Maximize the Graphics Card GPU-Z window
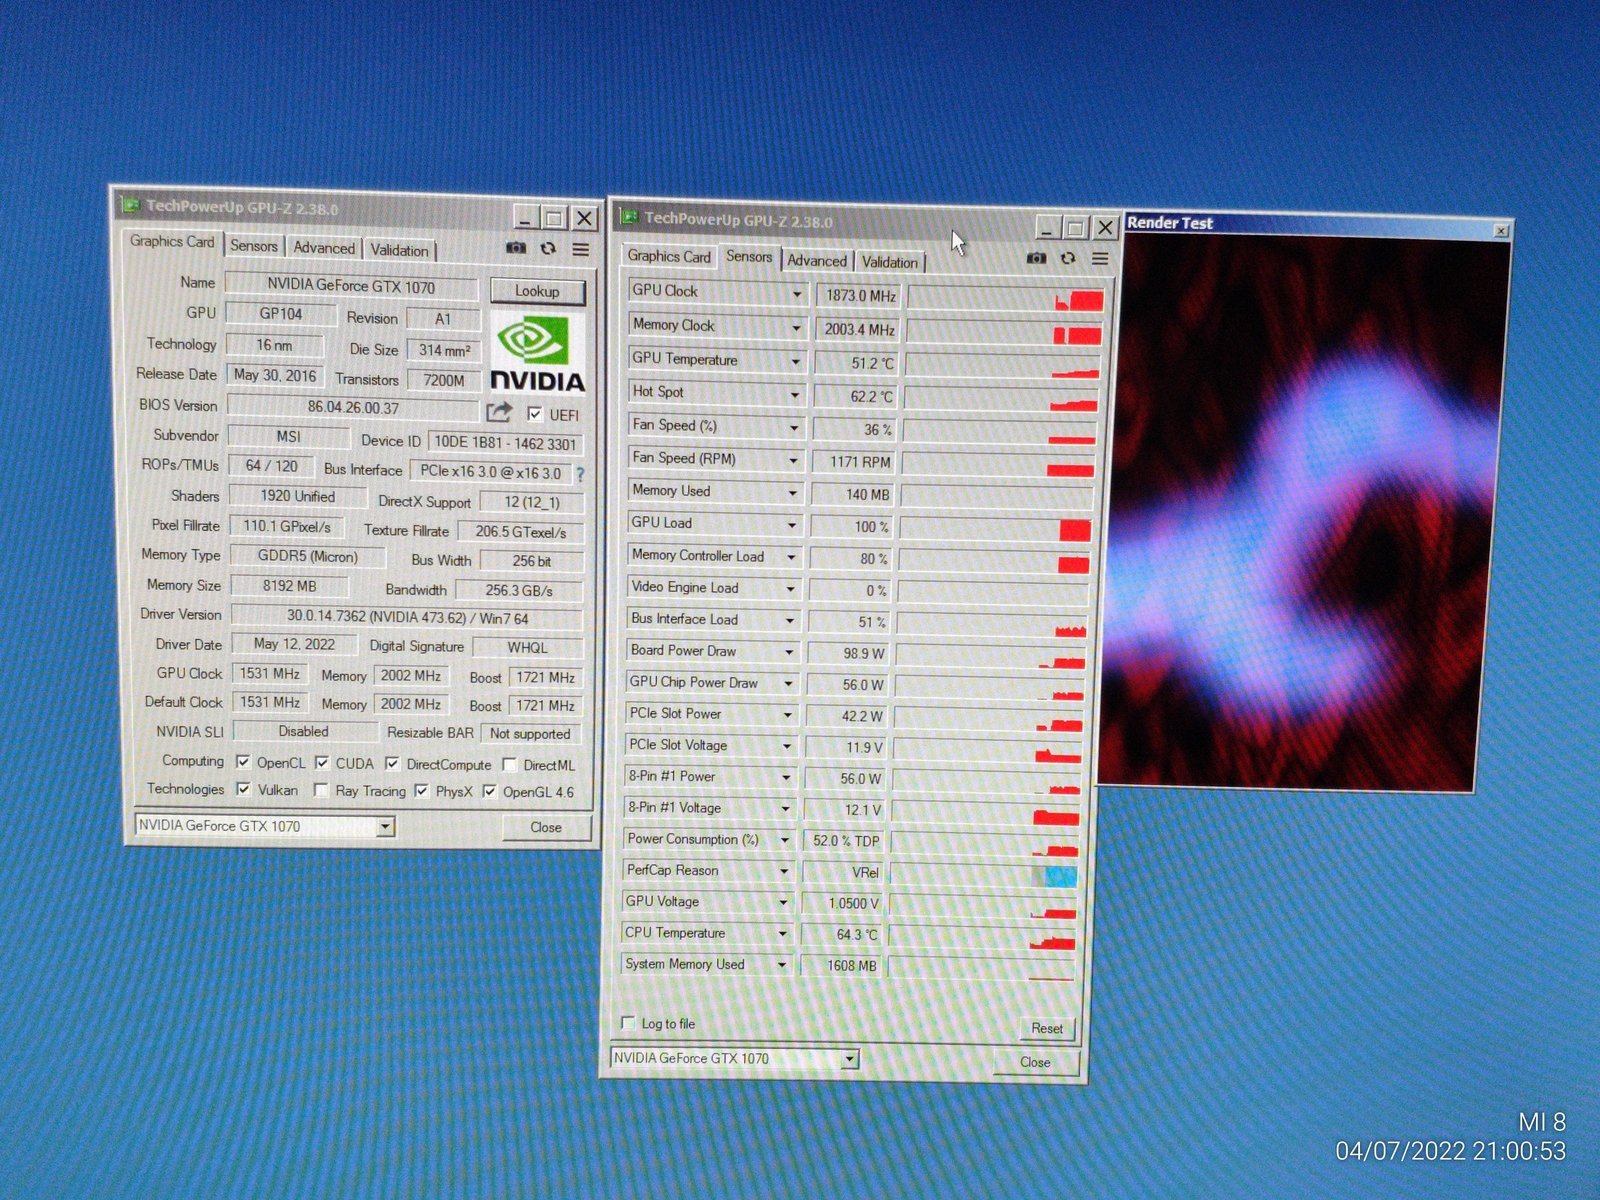1600x1200 pixels. click(555, 217)
